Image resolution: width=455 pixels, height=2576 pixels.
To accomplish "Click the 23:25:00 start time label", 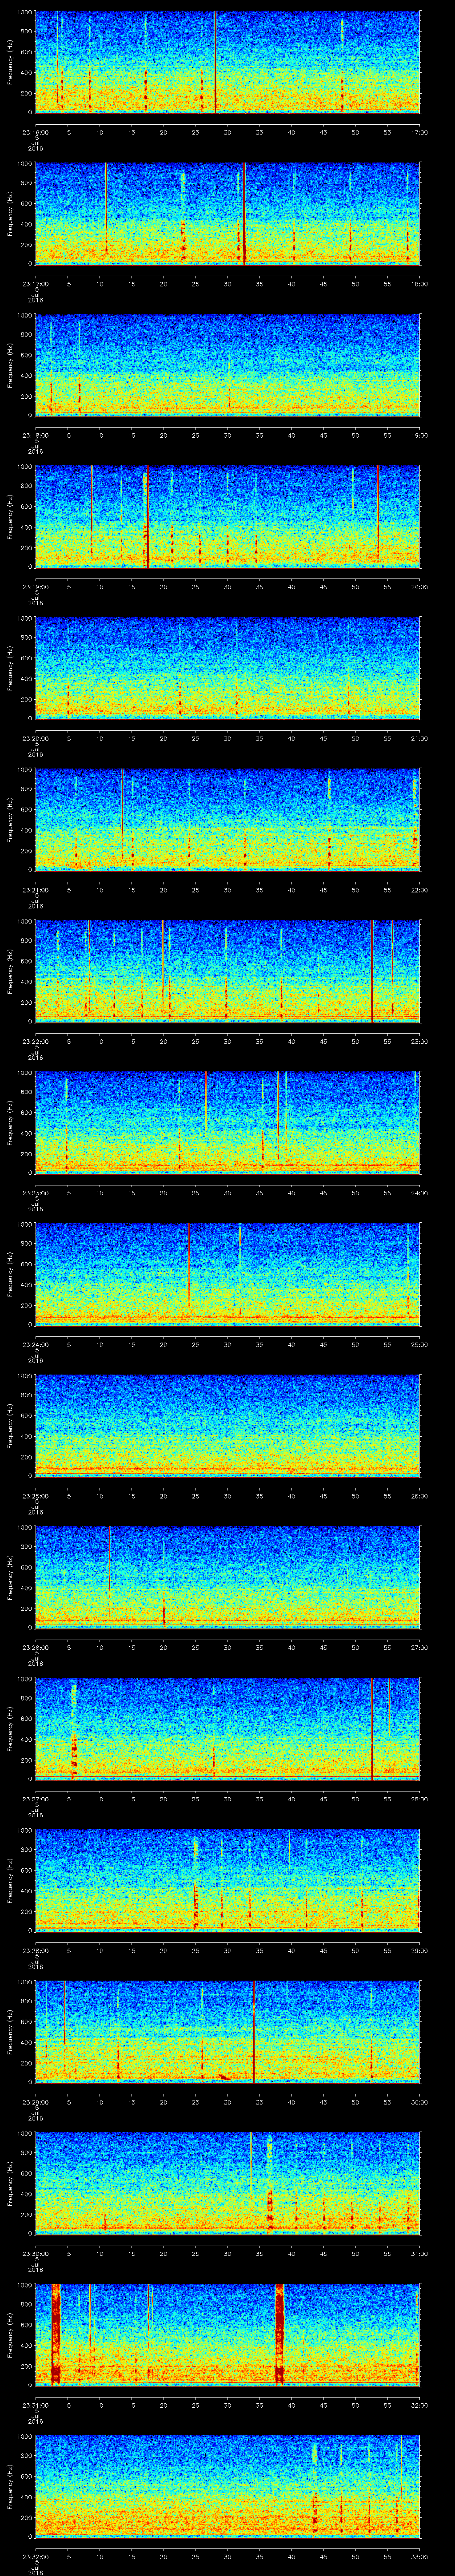I will point(35,1495).
